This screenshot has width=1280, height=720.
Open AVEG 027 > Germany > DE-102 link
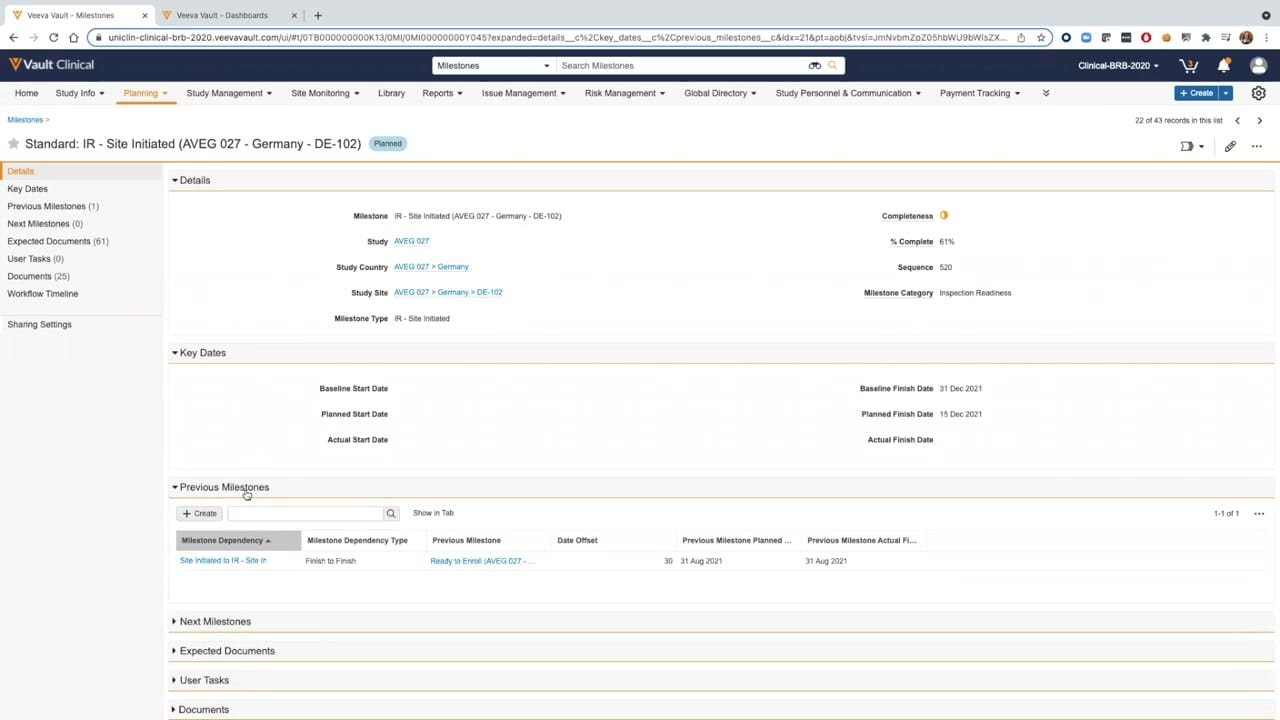point(448,292)
